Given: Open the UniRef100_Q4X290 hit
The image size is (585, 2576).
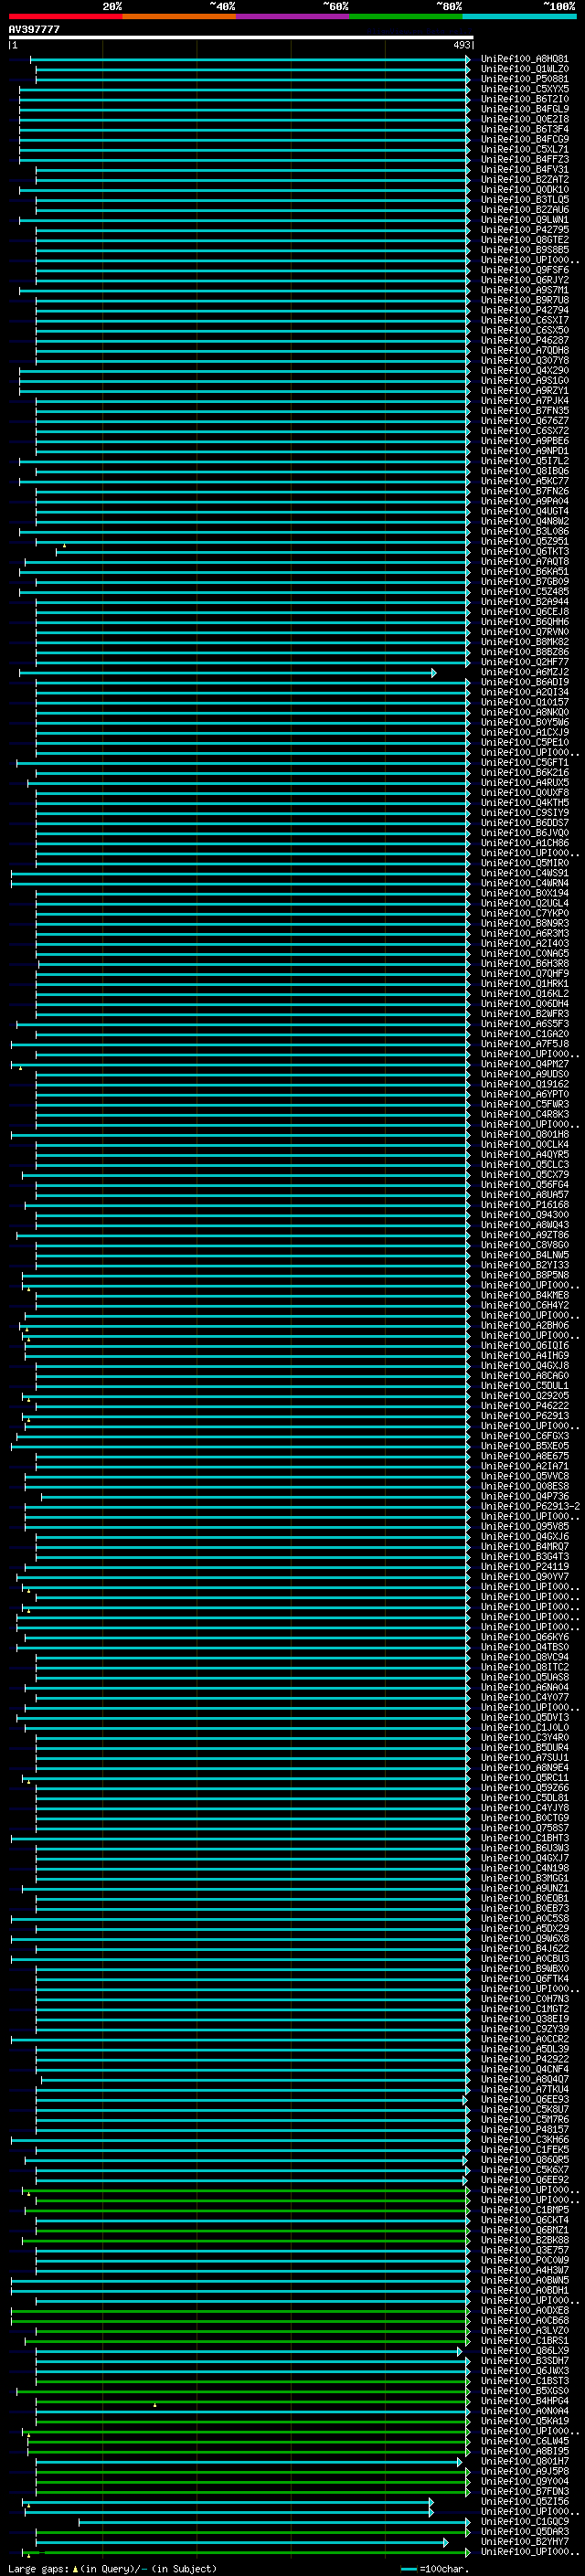Looking at the screenshot, I should 525,370.
